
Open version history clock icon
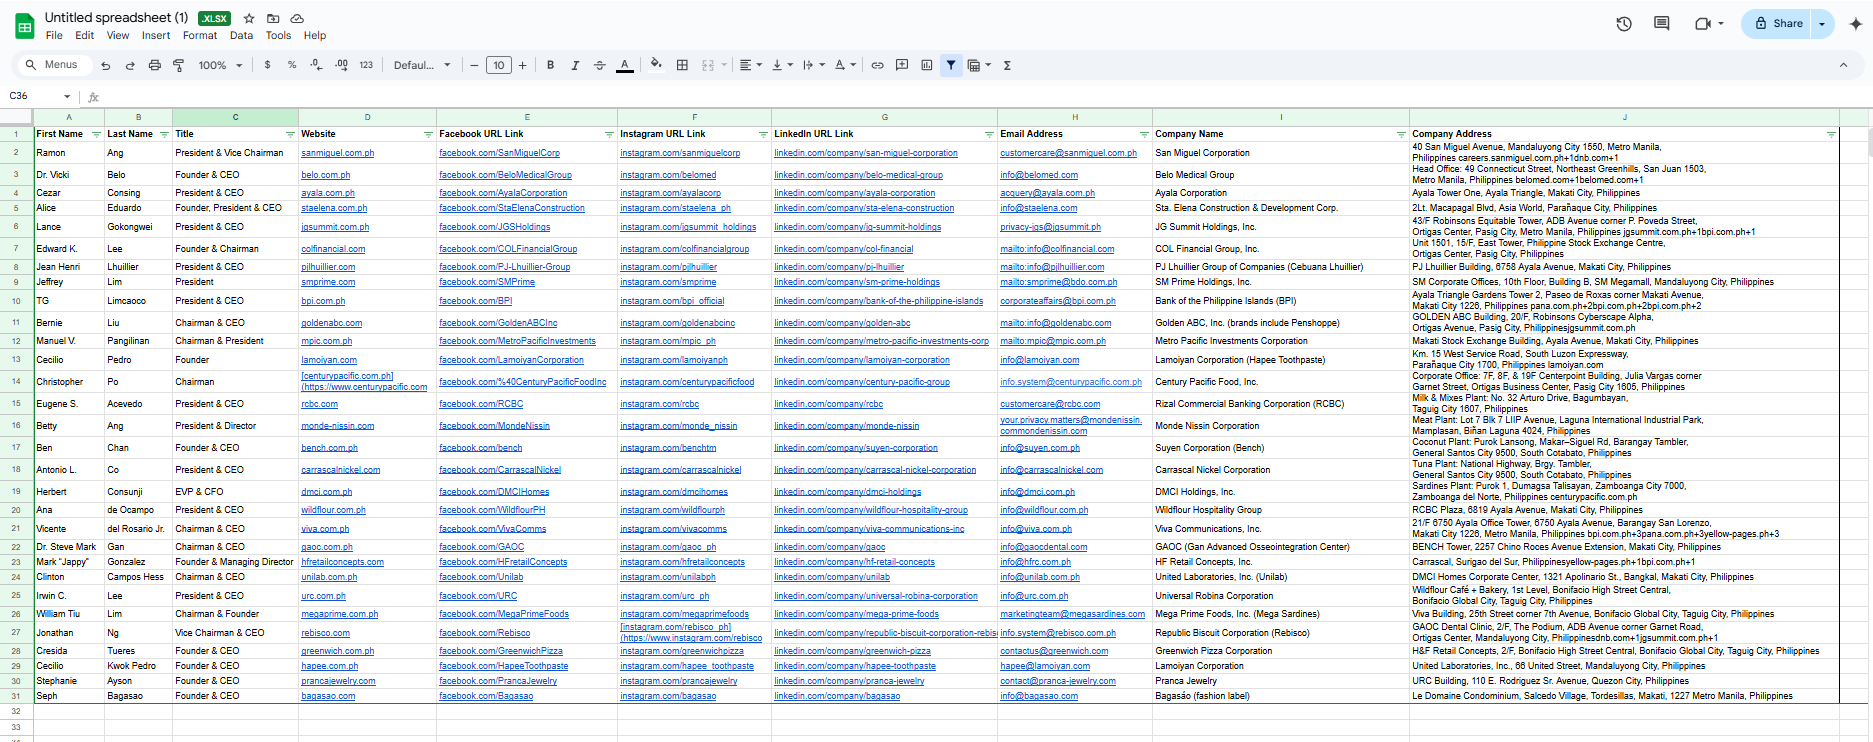(x=1624, y=23)
